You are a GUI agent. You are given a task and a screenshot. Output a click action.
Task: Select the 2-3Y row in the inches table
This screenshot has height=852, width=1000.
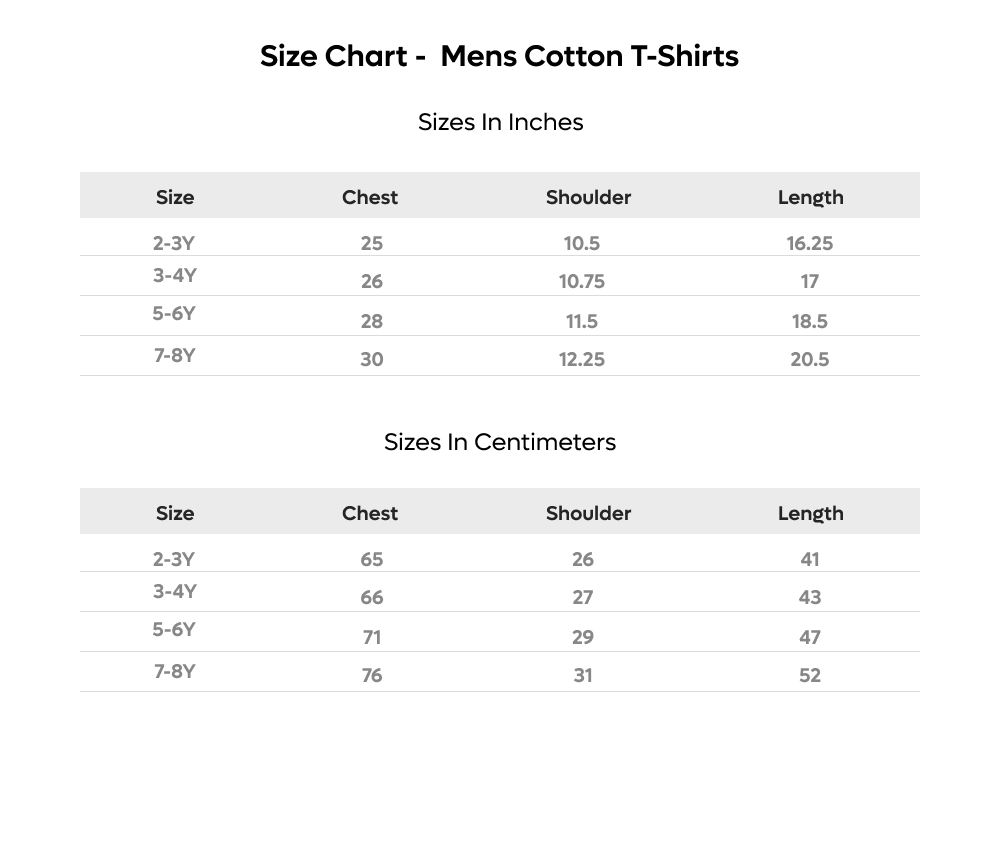pyautogui.click(x=500, y=237)
